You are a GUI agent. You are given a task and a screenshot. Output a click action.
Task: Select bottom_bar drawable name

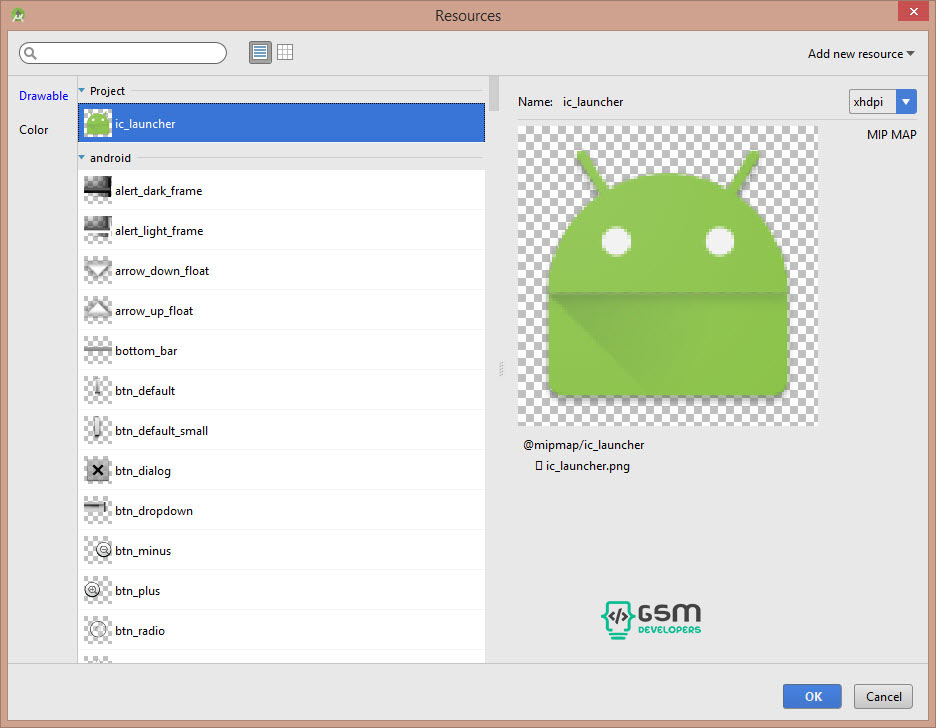coord(146,351)
